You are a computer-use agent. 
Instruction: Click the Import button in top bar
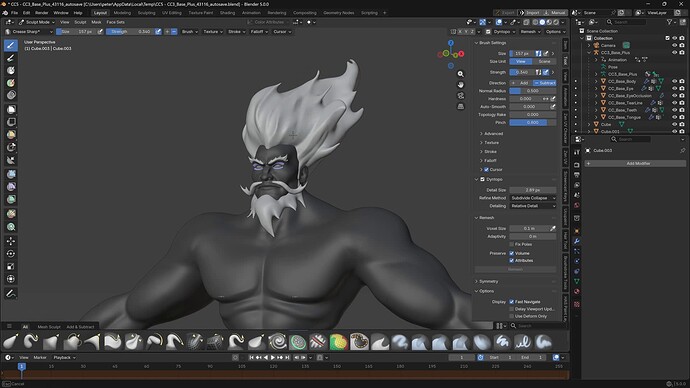(530, 13)
